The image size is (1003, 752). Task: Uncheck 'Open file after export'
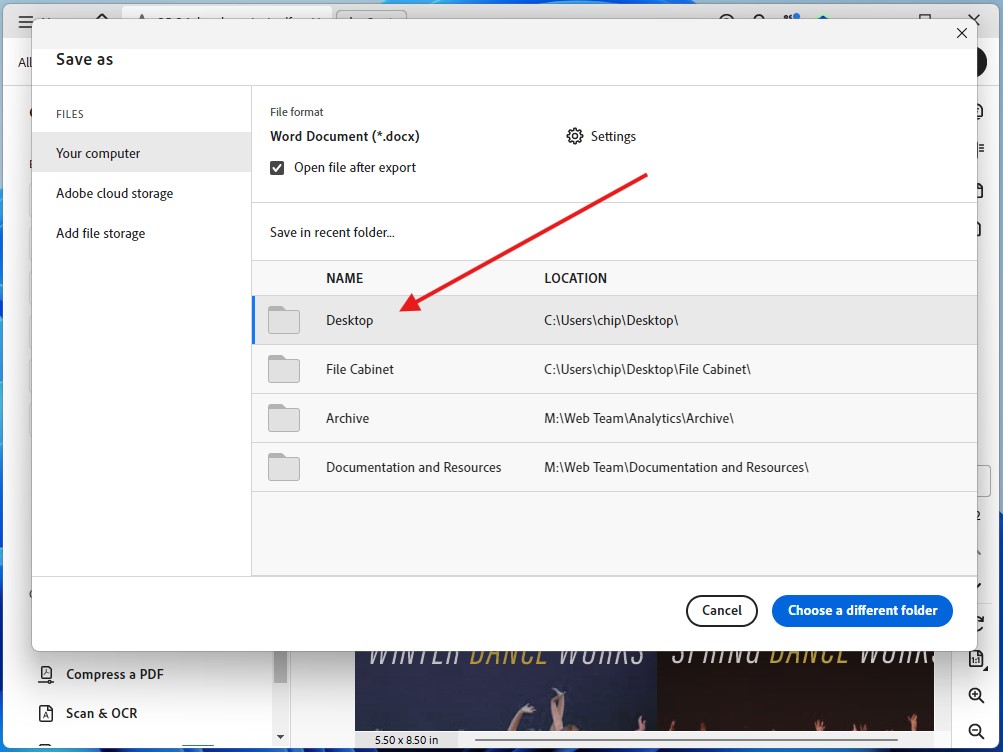[276, 167]
